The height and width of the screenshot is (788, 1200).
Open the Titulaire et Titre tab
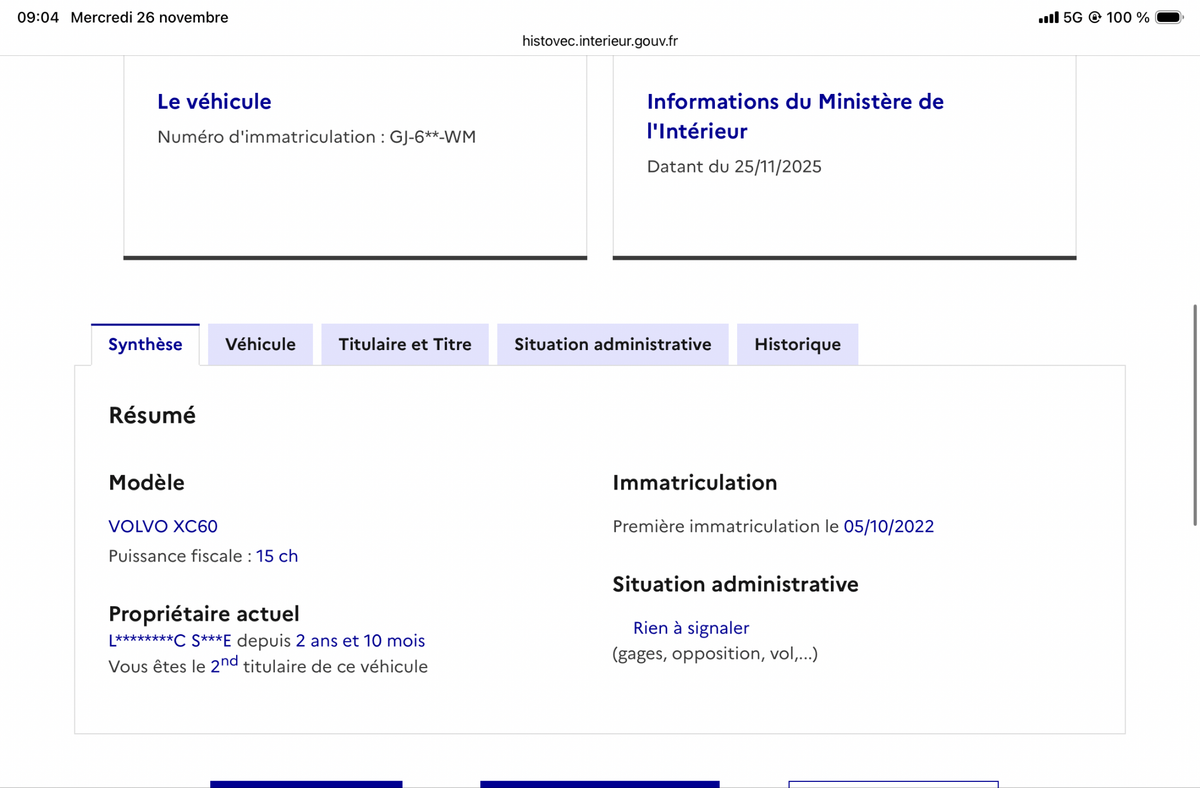point(405,344)
